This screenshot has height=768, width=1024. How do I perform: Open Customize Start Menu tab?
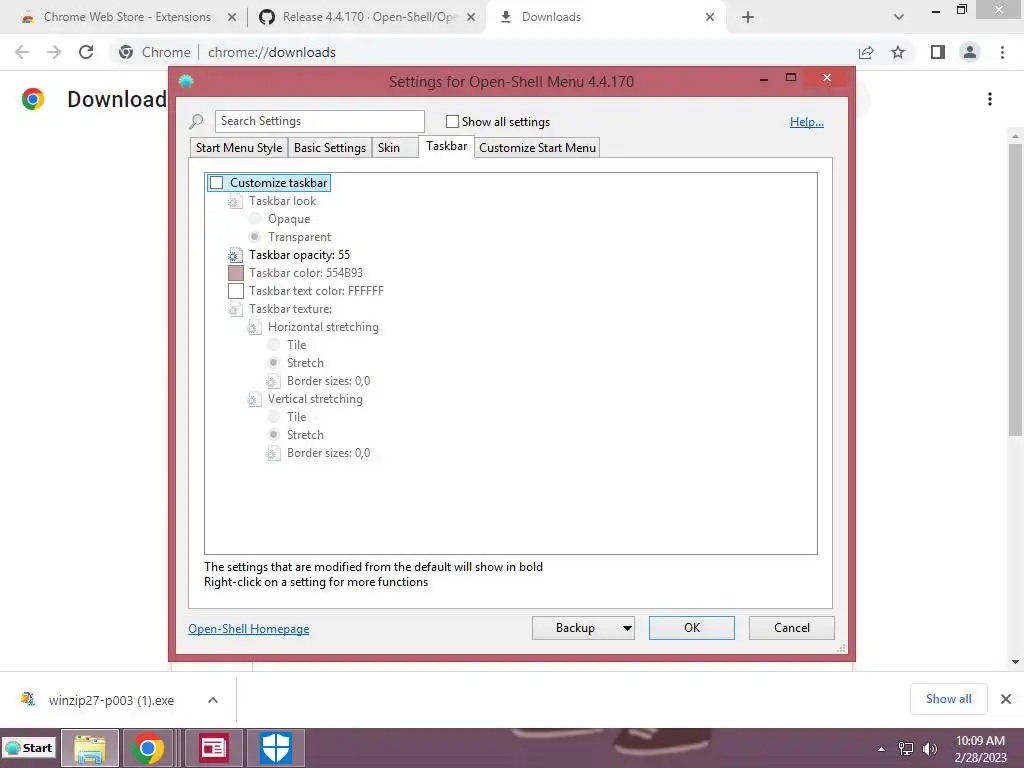537,148
